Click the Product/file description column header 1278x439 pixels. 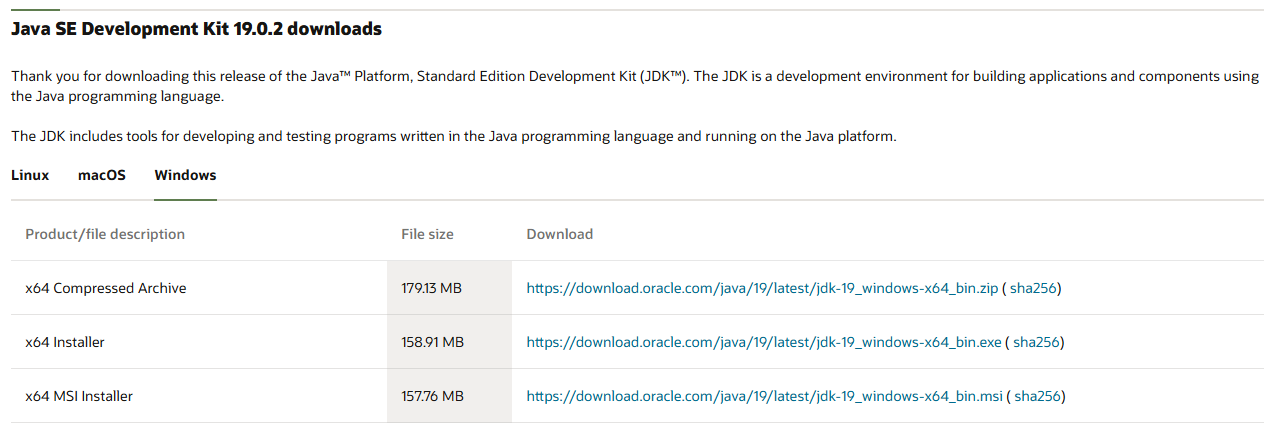coord(105,234)
